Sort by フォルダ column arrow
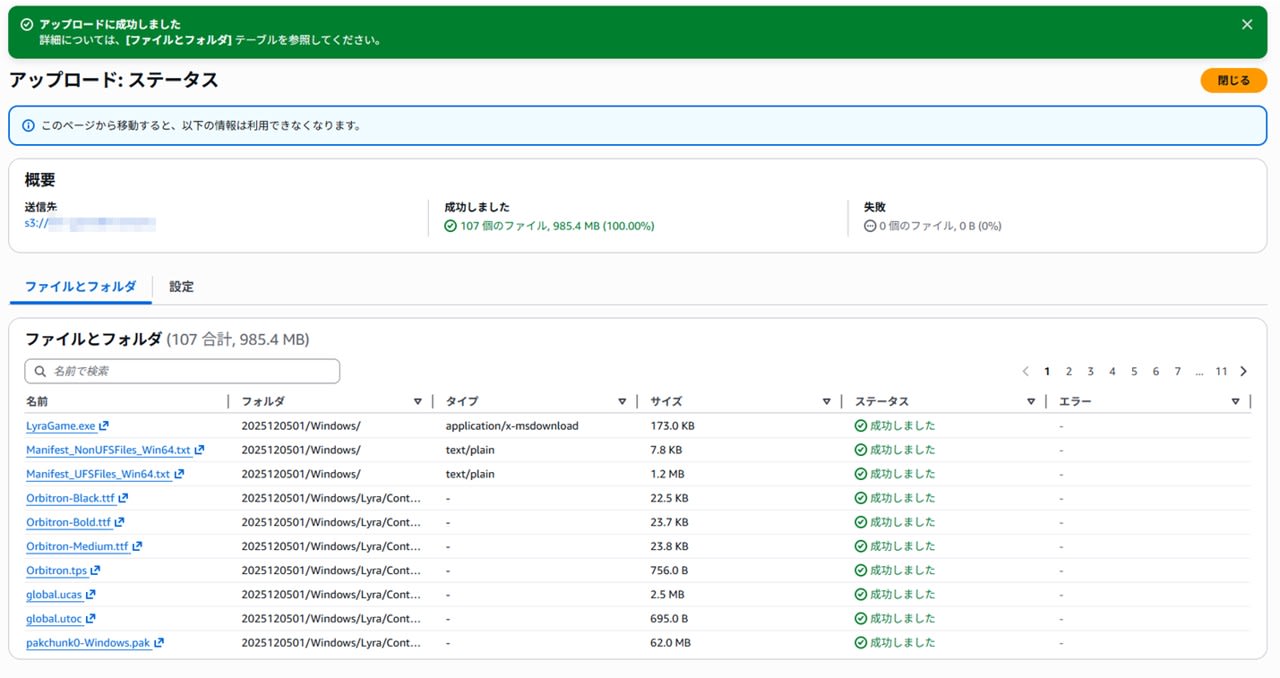This screenshot has height=678, width=1280. pos(417,402)
